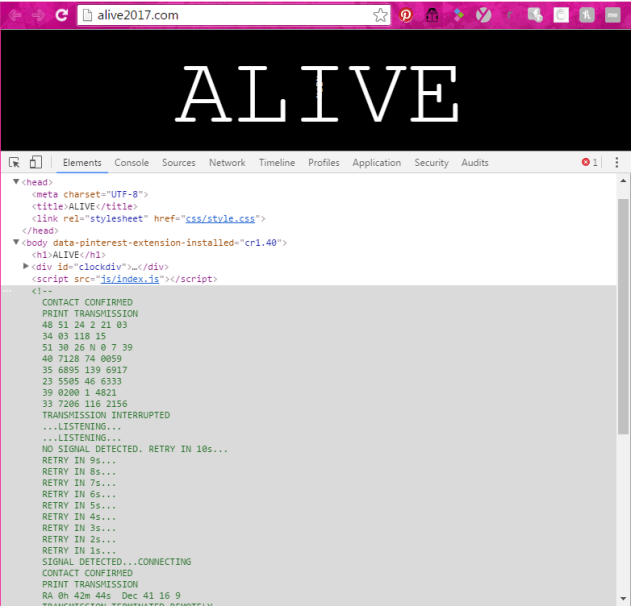The image size is (631, 606).
Task: Collapse the head element node
Action: coord(16,182)
